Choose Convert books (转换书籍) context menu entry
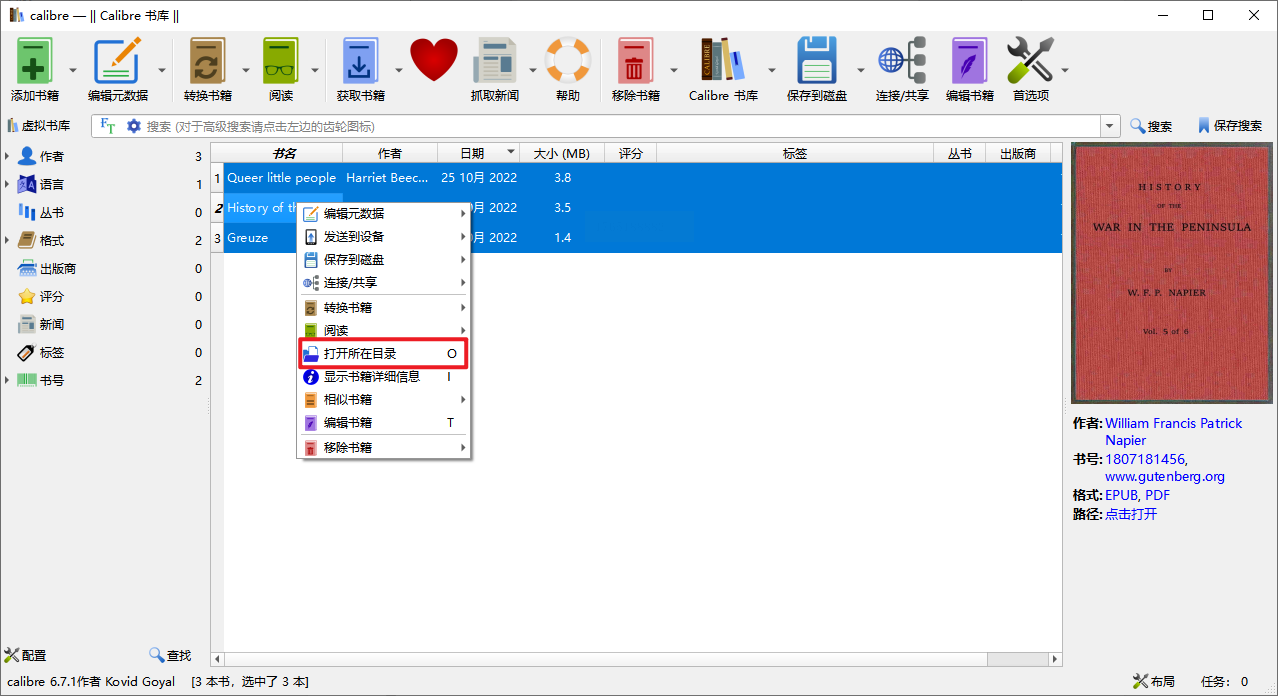1278x696 pixels. tap(384, 307)
